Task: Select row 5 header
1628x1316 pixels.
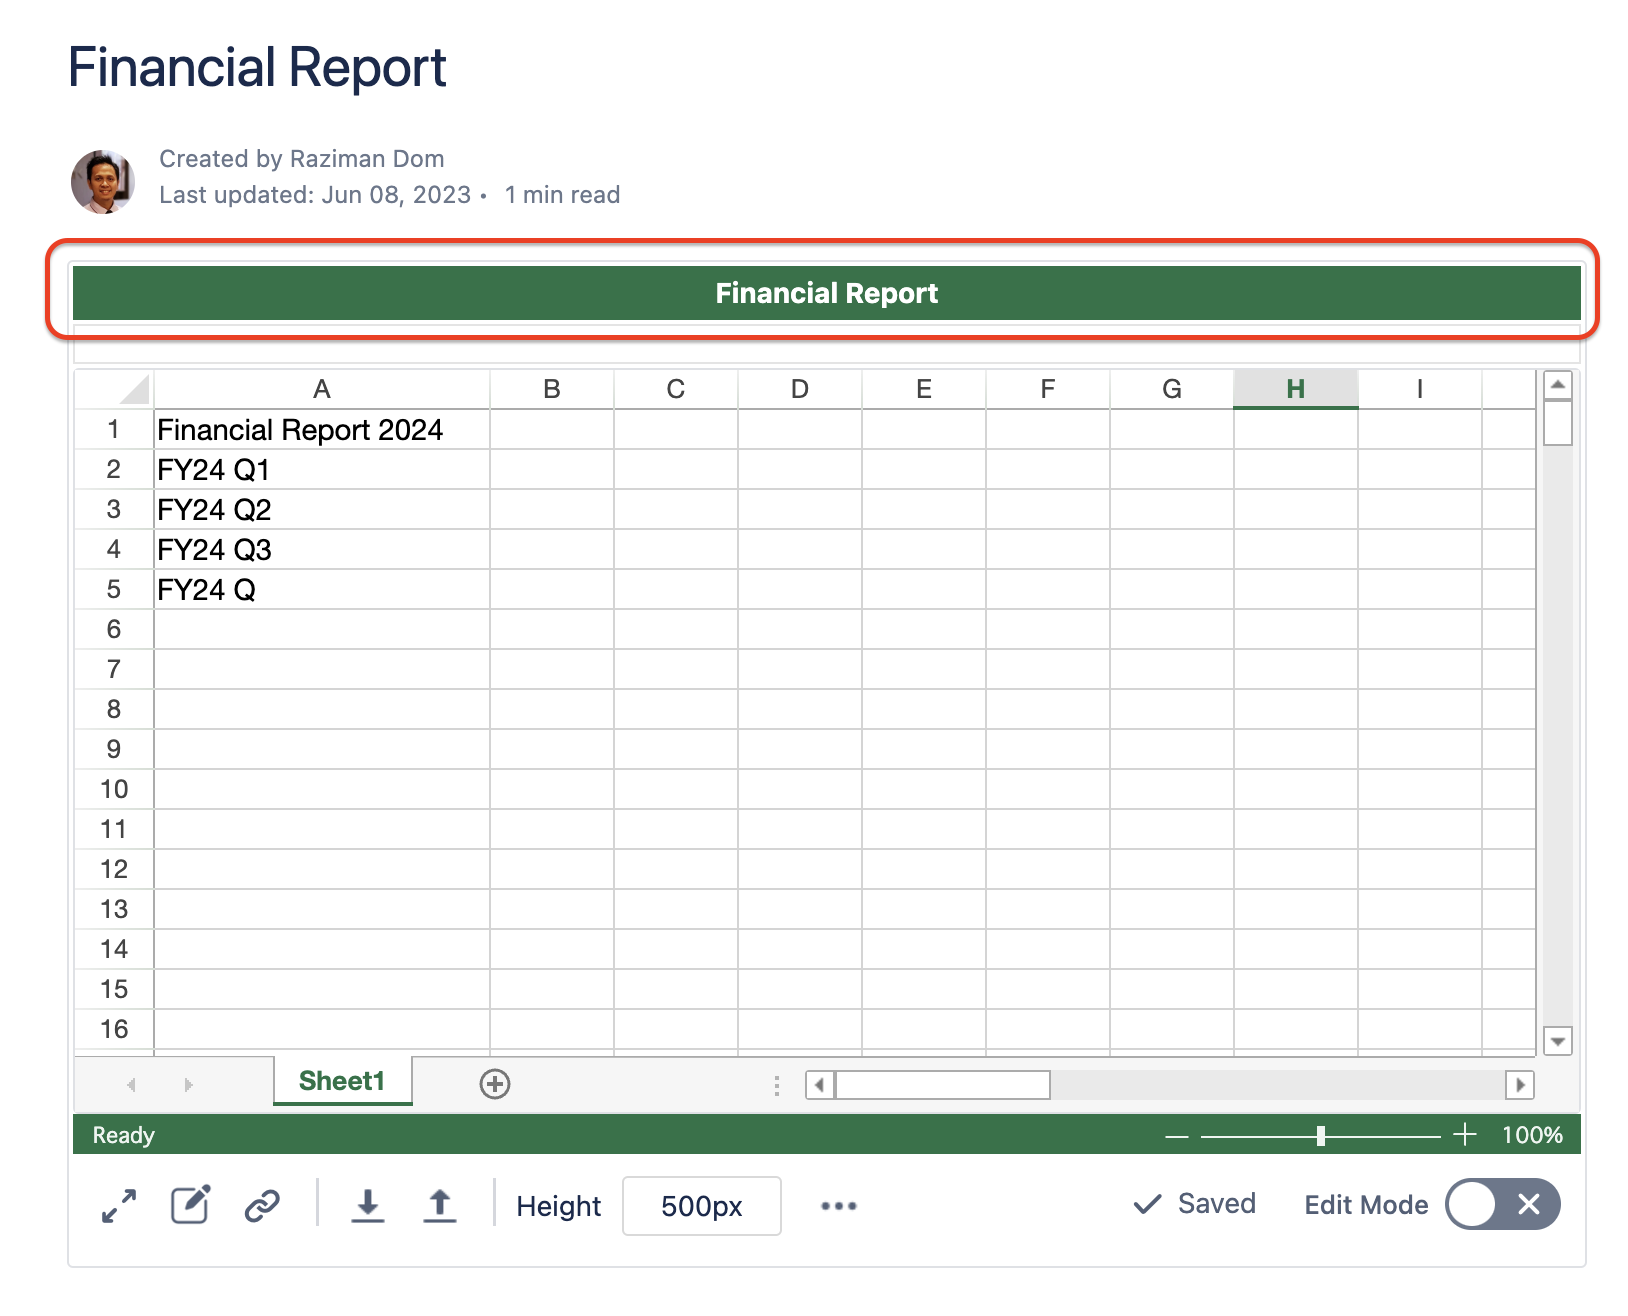Action: point(114,590)
